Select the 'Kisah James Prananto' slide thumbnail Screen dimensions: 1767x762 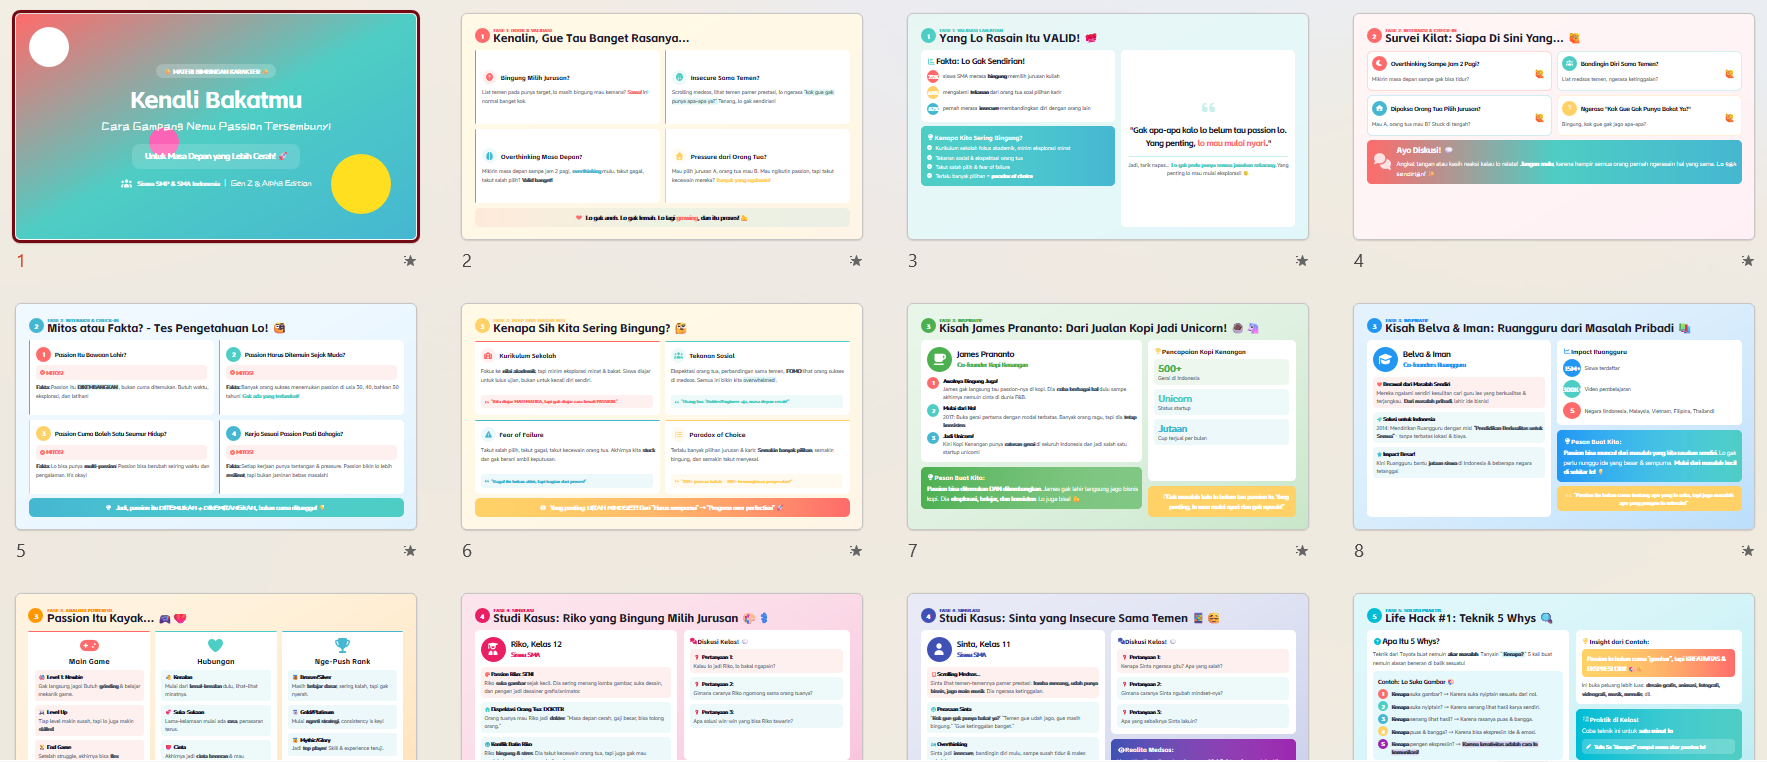coord(1108,417)
